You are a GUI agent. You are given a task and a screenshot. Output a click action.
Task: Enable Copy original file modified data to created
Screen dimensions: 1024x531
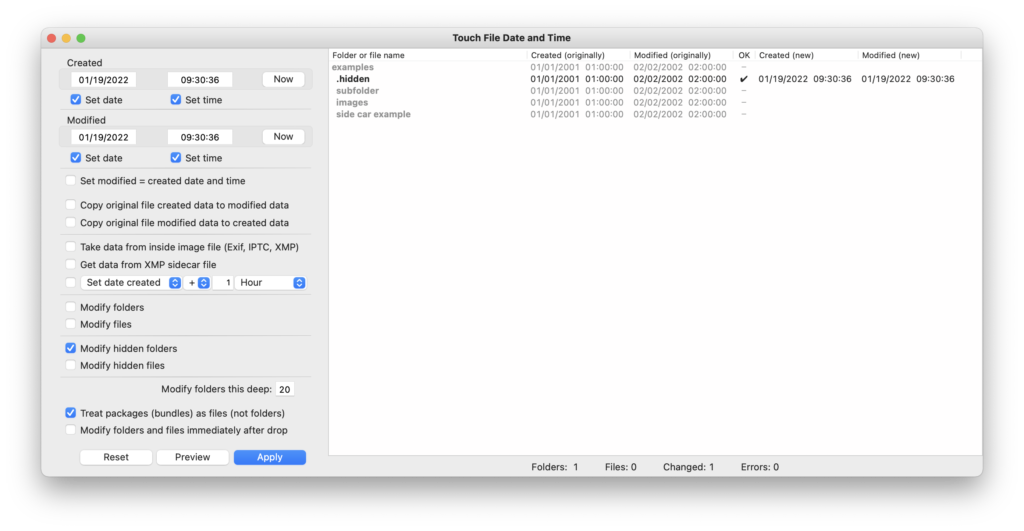[x=71, y=223]
